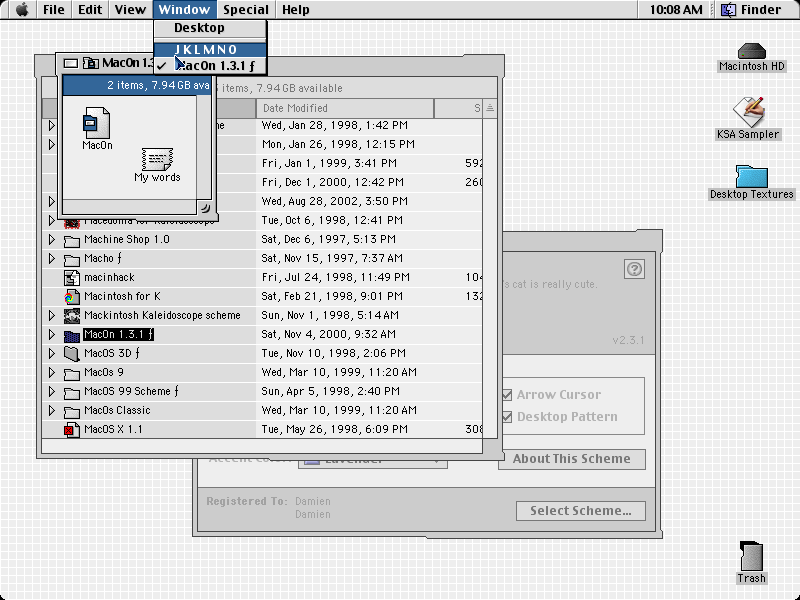800x600 pixels.
Task: Toggle the Arrow Cursor checkbox in Kaleidoscope
Action: point(507,395)
